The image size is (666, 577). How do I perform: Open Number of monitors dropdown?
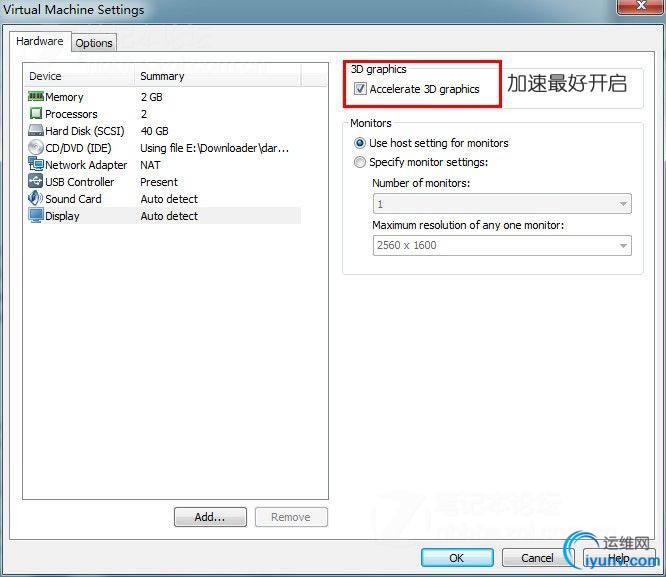point(502,204)
